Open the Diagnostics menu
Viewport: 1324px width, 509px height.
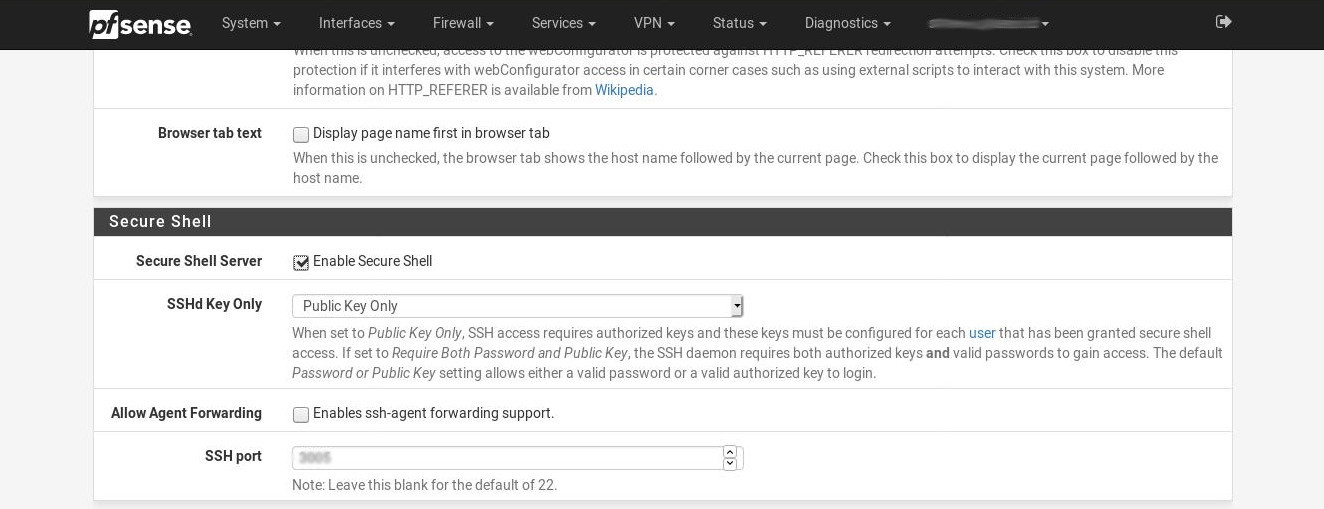click(x=847, y=23)
